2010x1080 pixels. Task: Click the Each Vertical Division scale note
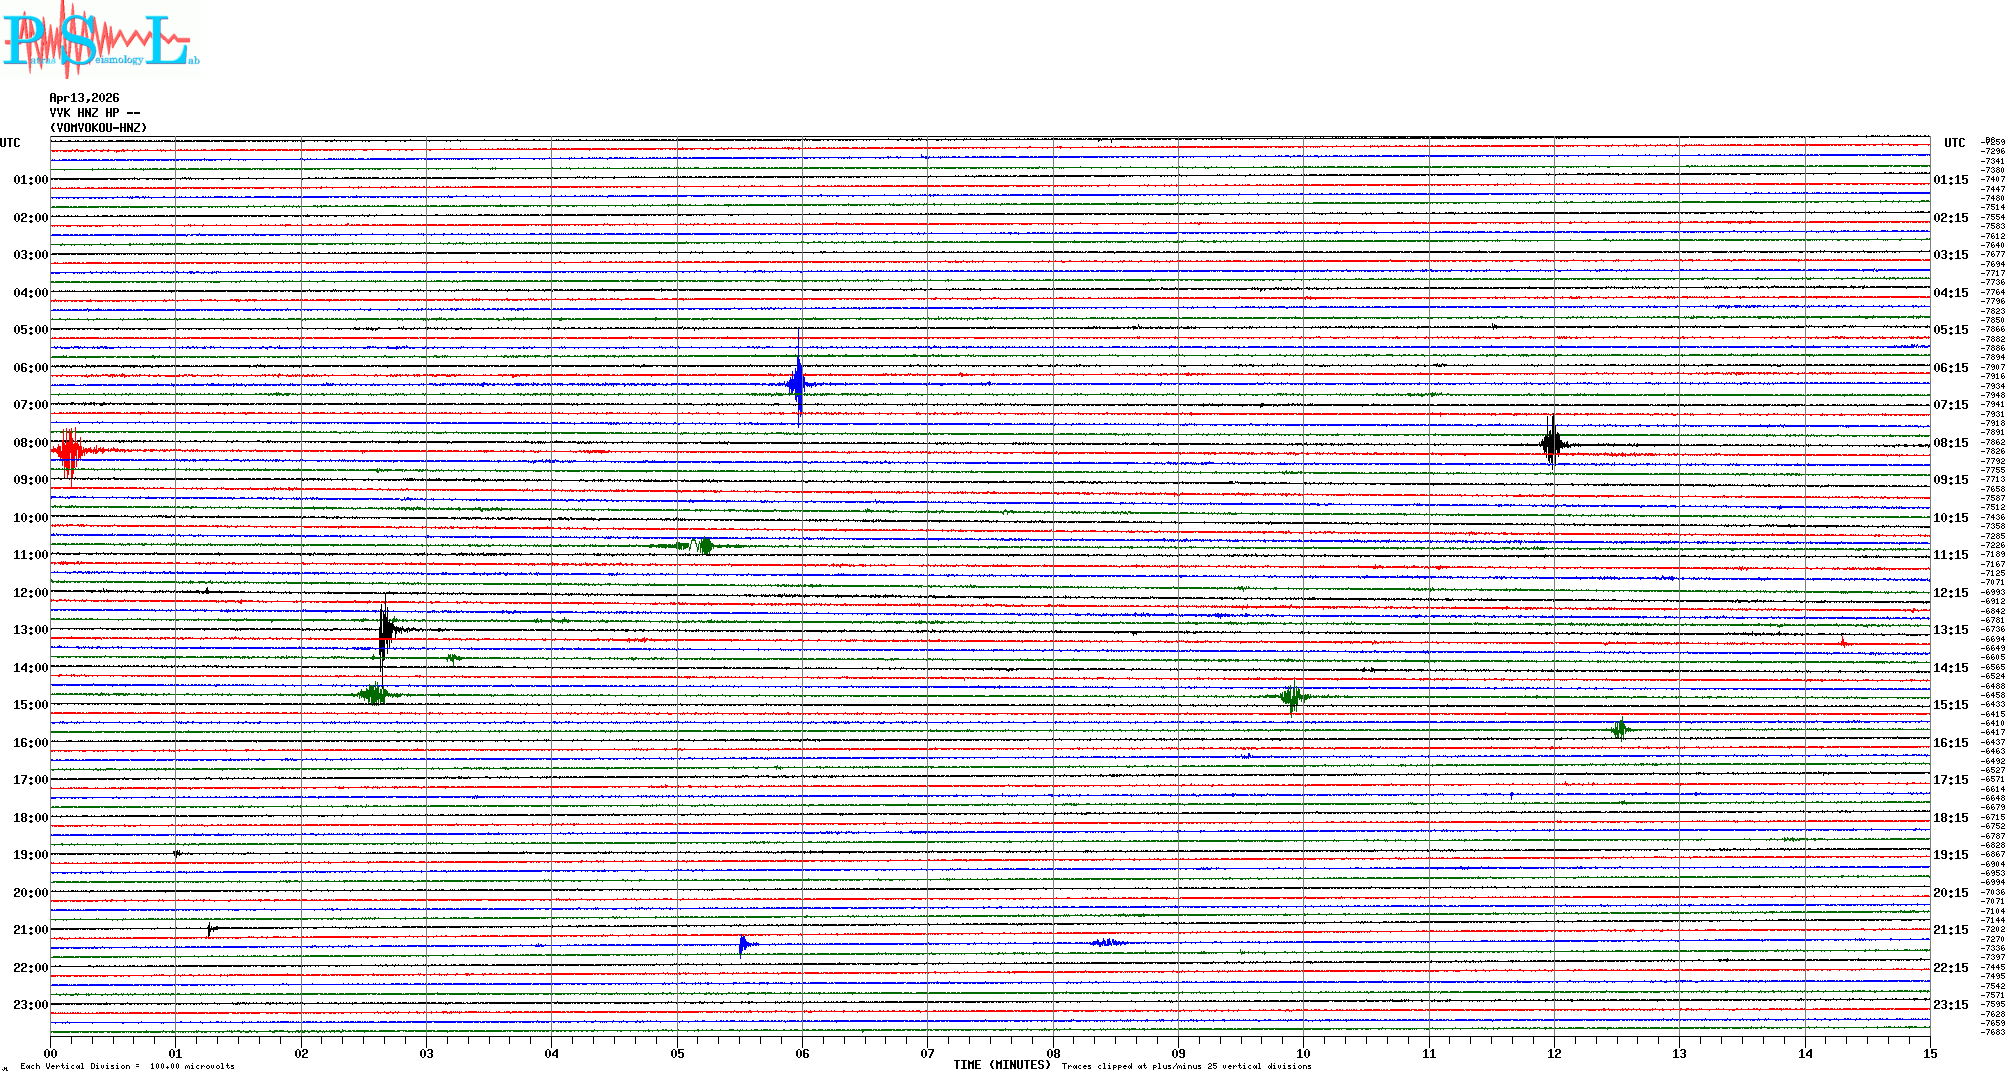pos(127,1066)
